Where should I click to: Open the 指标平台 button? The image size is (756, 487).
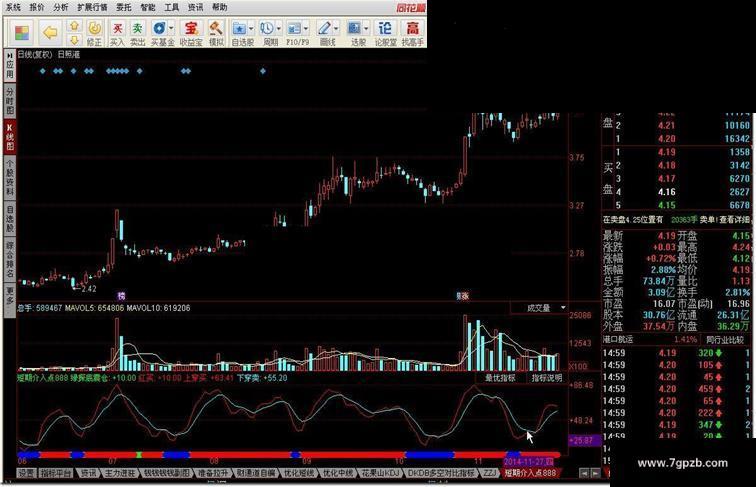[x=55, y=473]
